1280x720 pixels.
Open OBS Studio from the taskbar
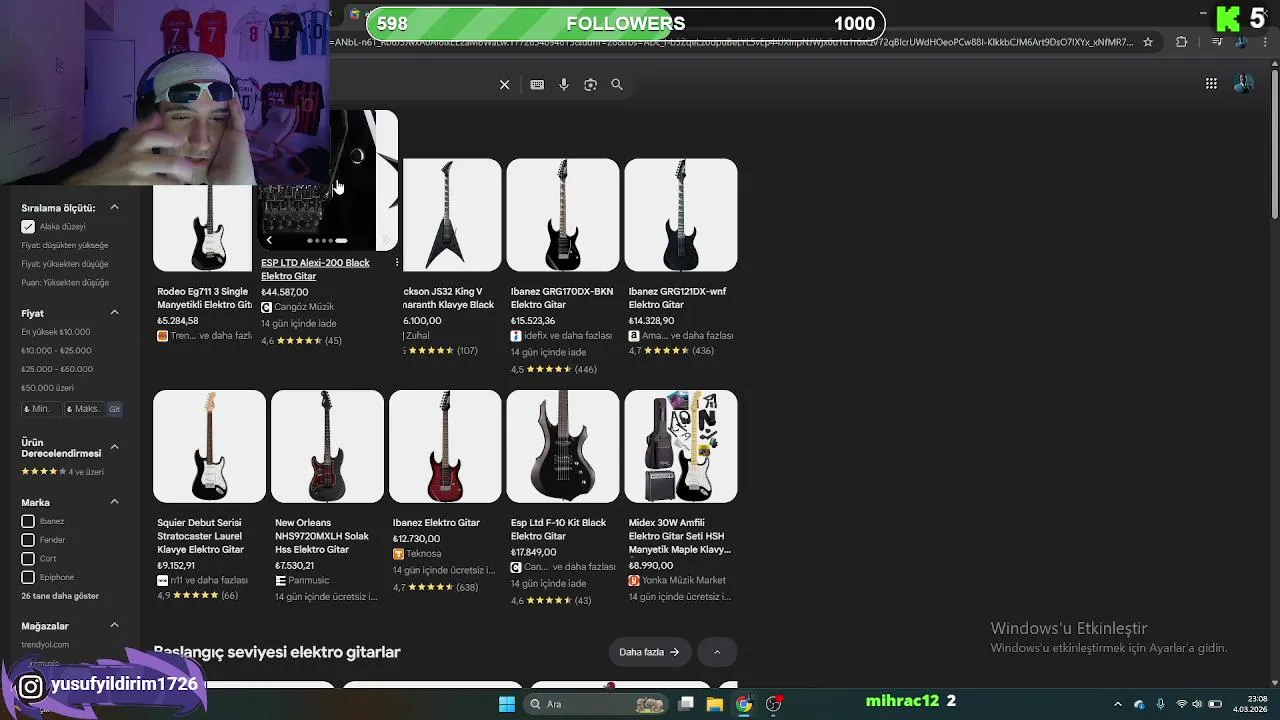(x=774, y=704)
